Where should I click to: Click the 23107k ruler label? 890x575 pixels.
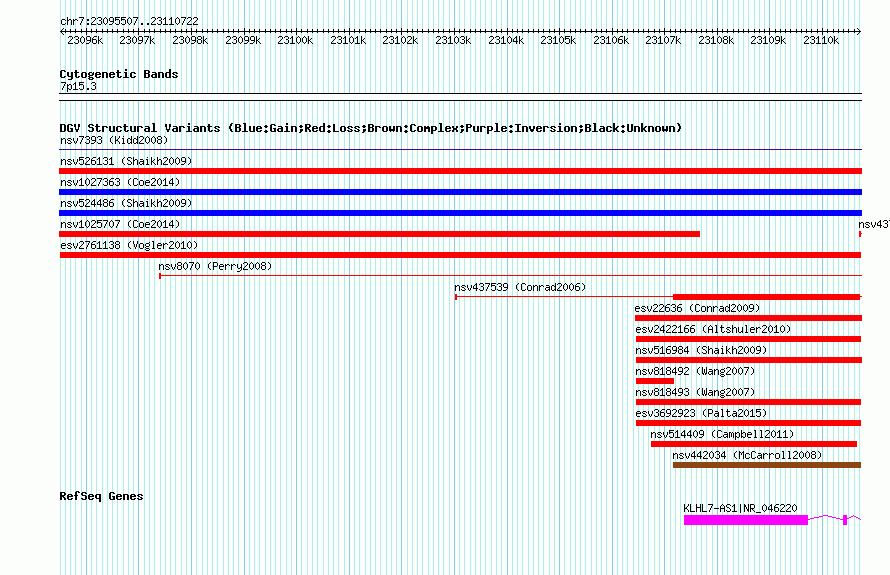663,40
